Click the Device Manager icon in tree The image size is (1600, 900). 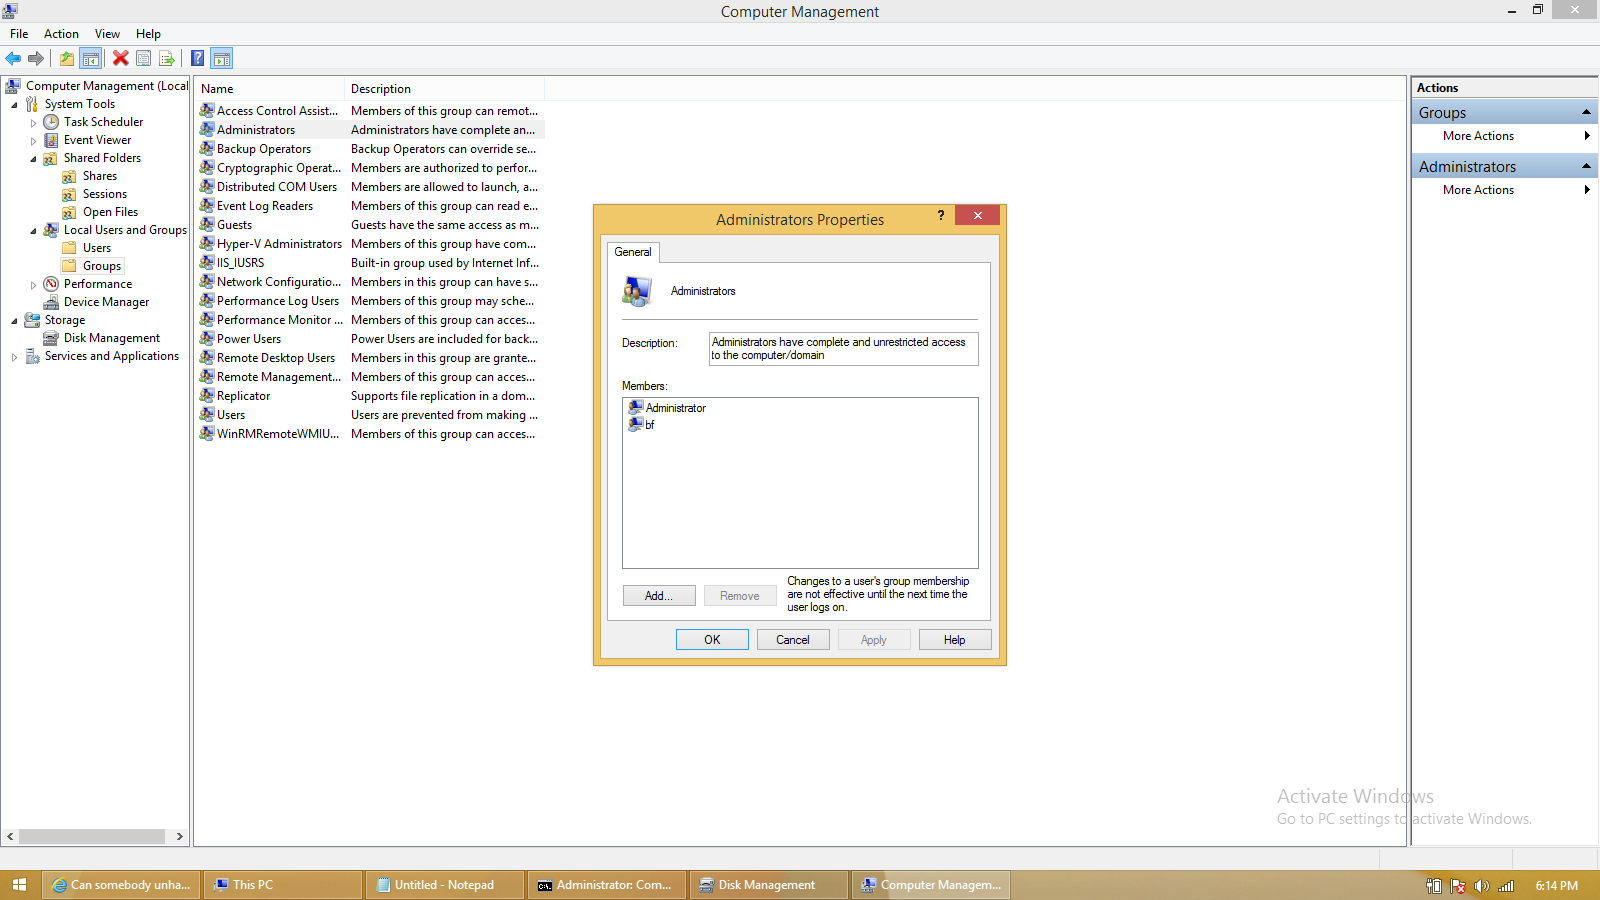(51, 302)
